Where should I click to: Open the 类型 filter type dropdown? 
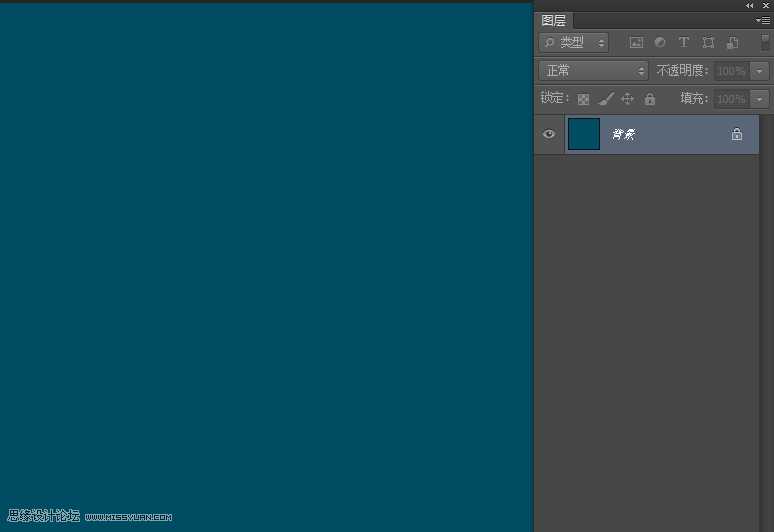[x=574, y=43]
